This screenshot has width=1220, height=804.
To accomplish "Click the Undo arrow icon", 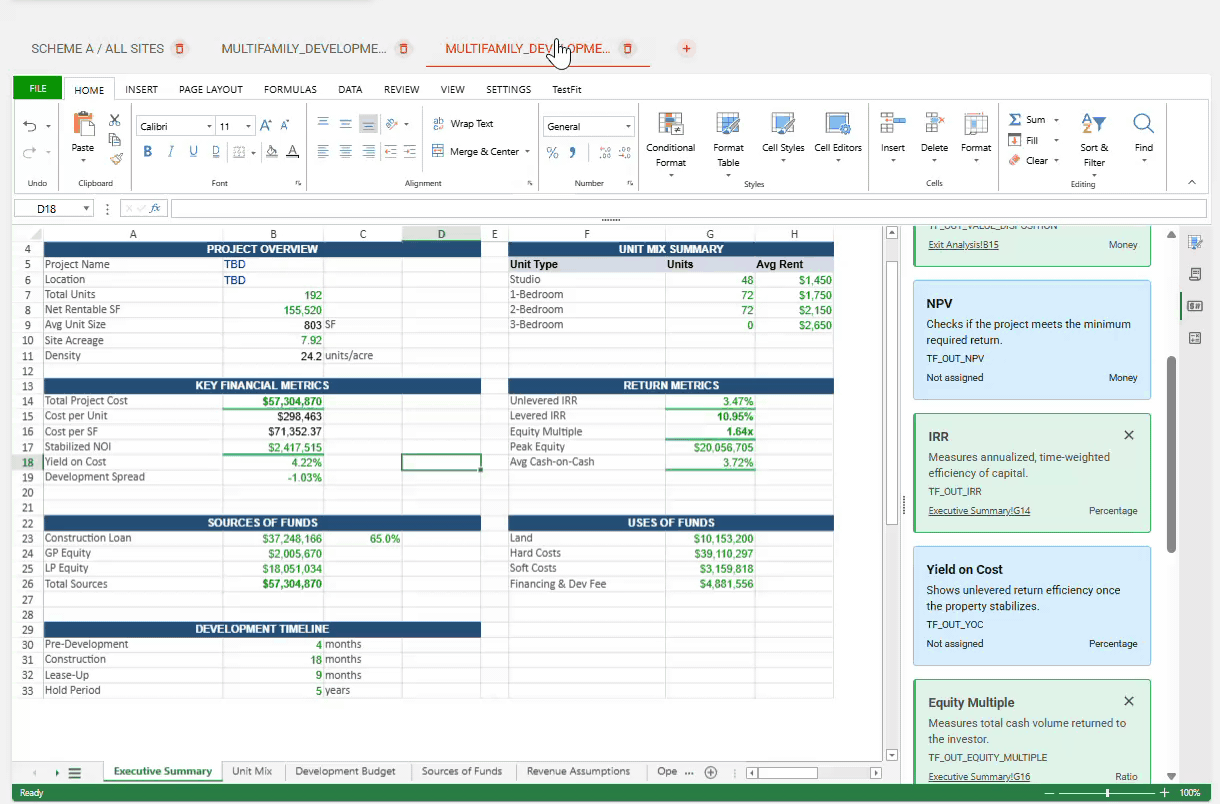I will pos(30,126).
